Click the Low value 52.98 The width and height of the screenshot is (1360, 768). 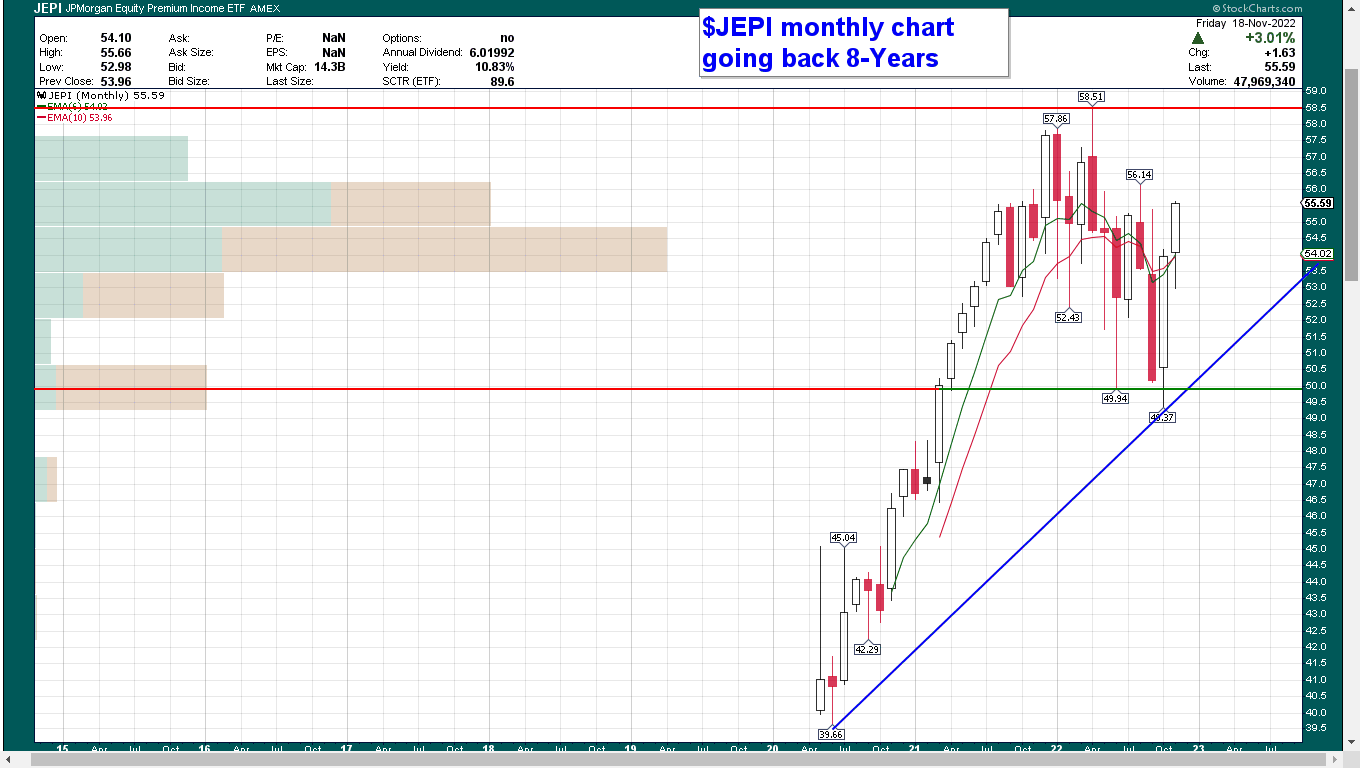(116, 67)
